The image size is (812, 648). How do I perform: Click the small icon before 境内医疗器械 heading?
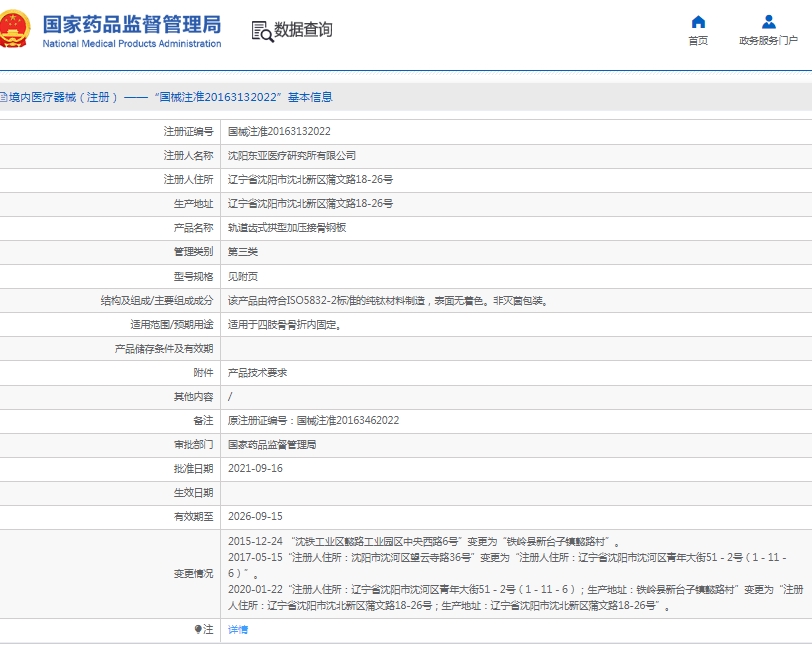tap(3, 97)
